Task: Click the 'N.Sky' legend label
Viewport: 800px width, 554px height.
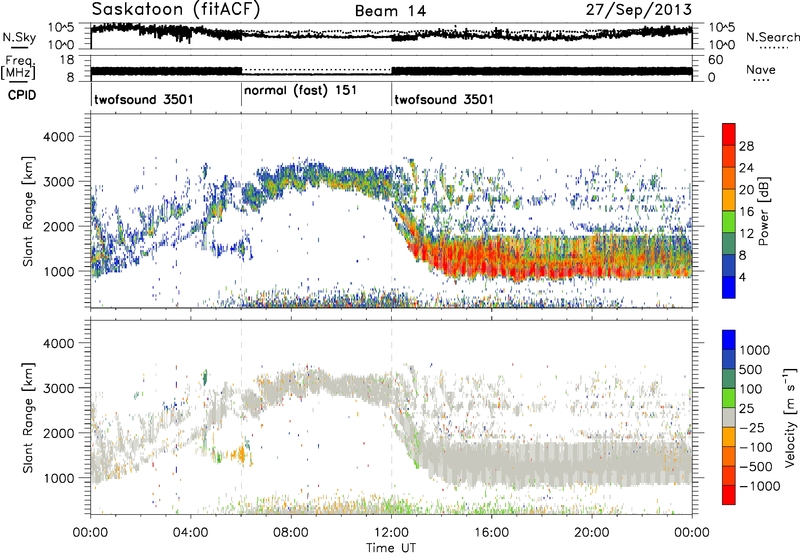Action: point(19,37)
